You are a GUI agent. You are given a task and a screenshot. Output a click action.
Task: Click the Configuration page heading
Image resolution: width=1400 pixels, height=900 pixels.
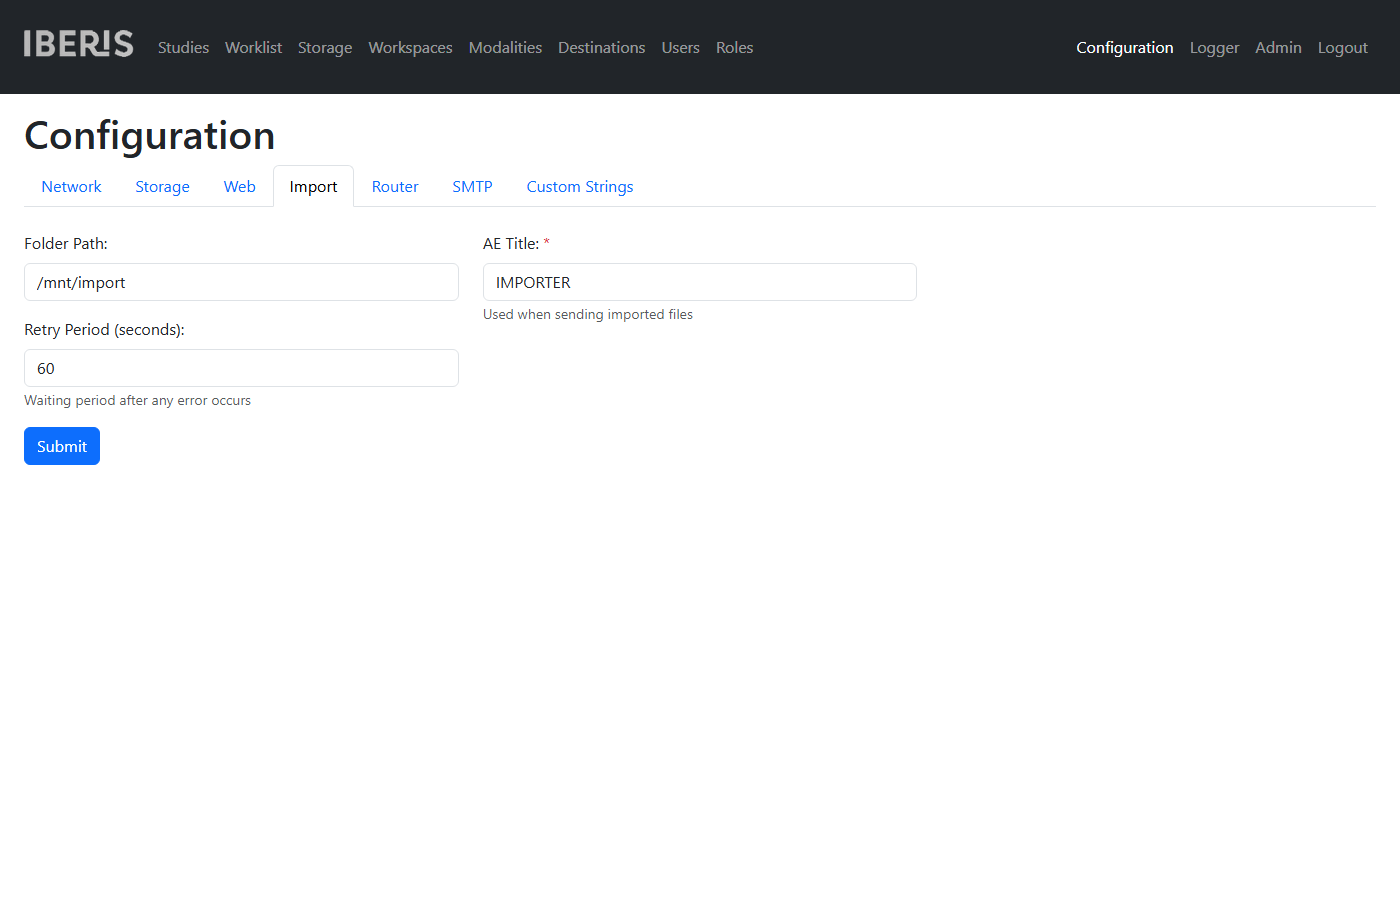point(149,135)
